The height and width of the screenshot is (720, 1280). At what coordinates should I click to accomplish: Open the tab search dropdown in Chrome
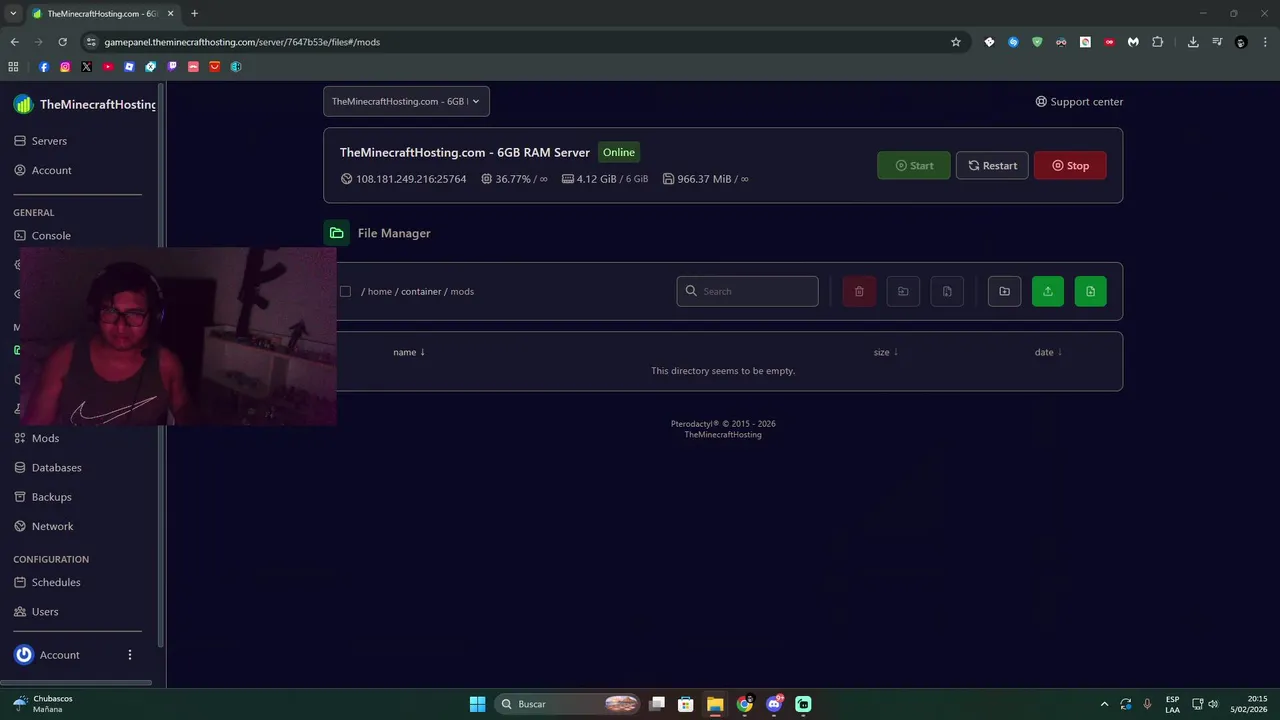[13, 13]
